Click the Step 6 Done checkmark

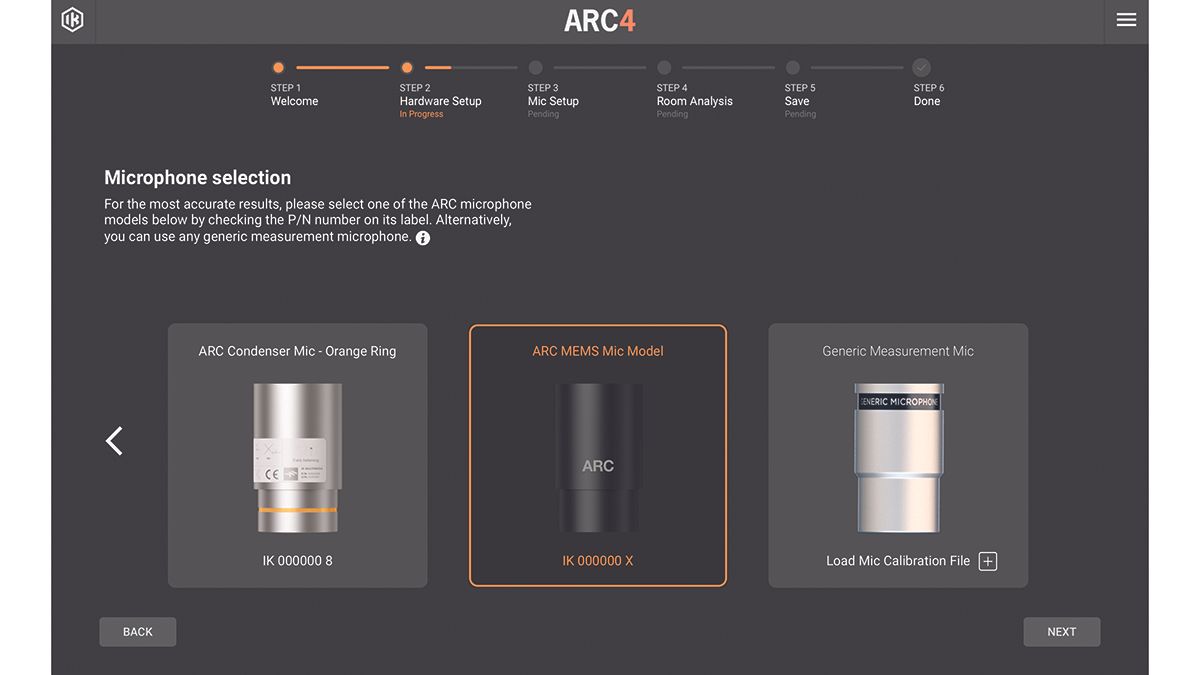click(921, 68)
